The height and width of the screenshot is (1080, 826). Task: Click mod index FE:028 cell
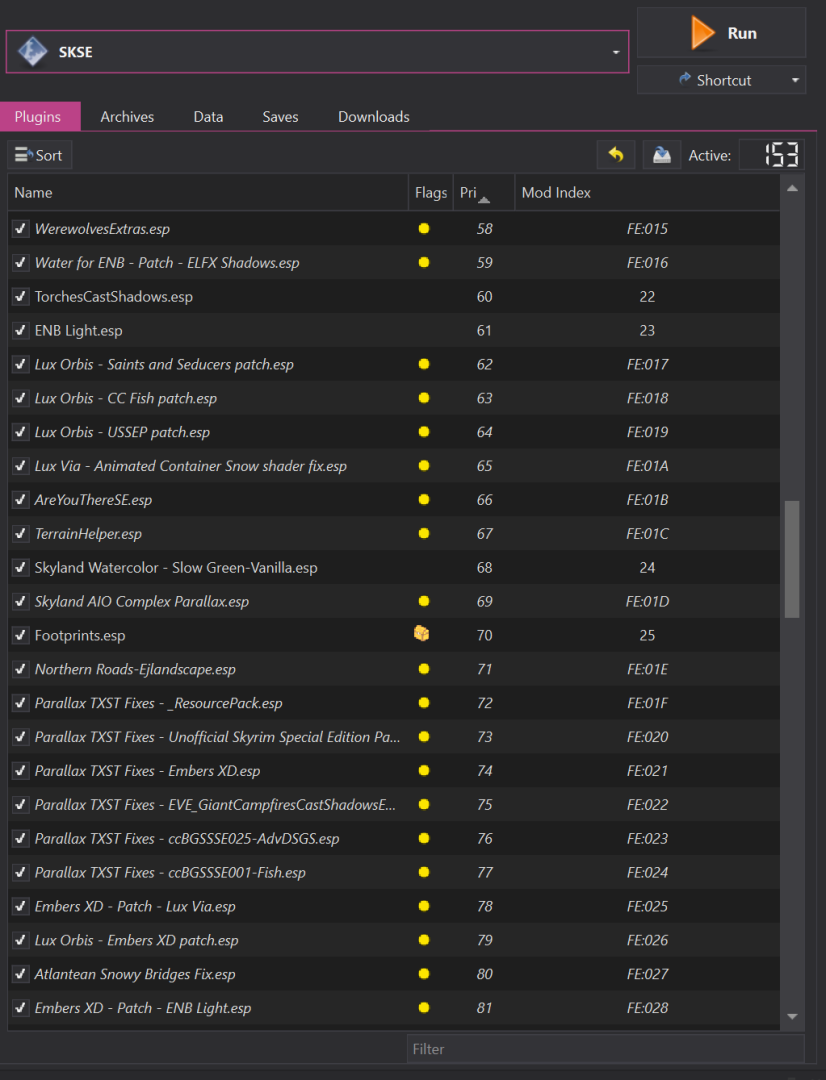tap(647, 1008)
